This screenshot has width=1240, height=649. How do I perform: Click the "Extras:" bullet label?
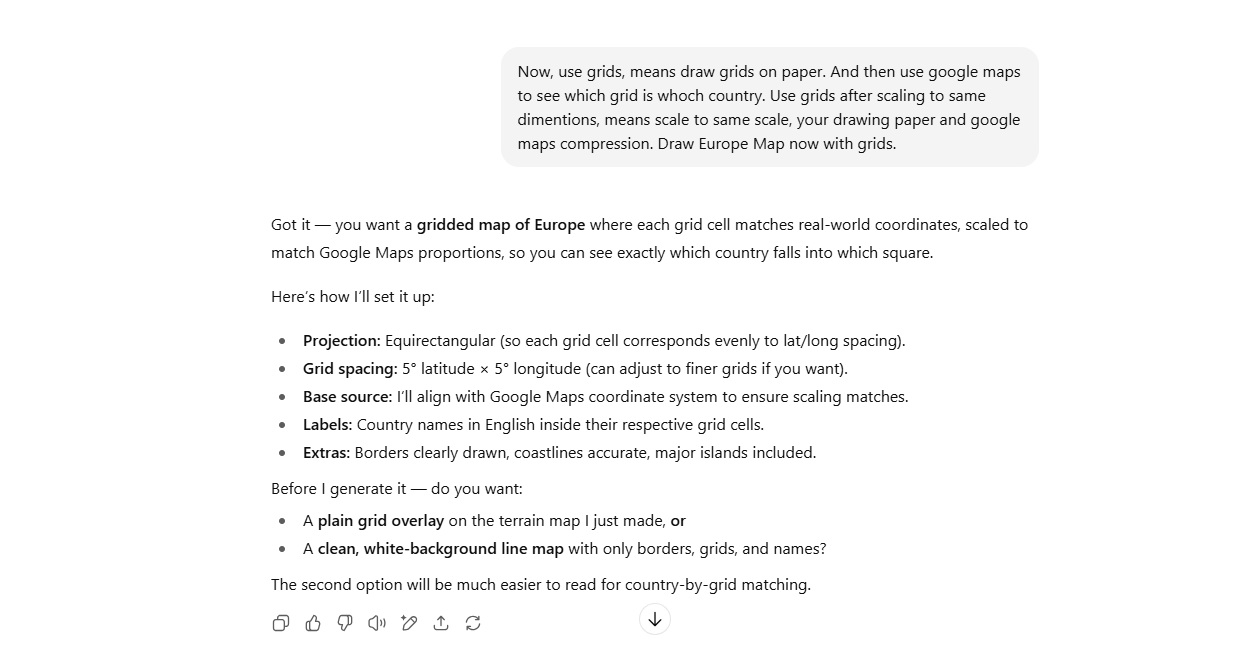tap(326, 453)
